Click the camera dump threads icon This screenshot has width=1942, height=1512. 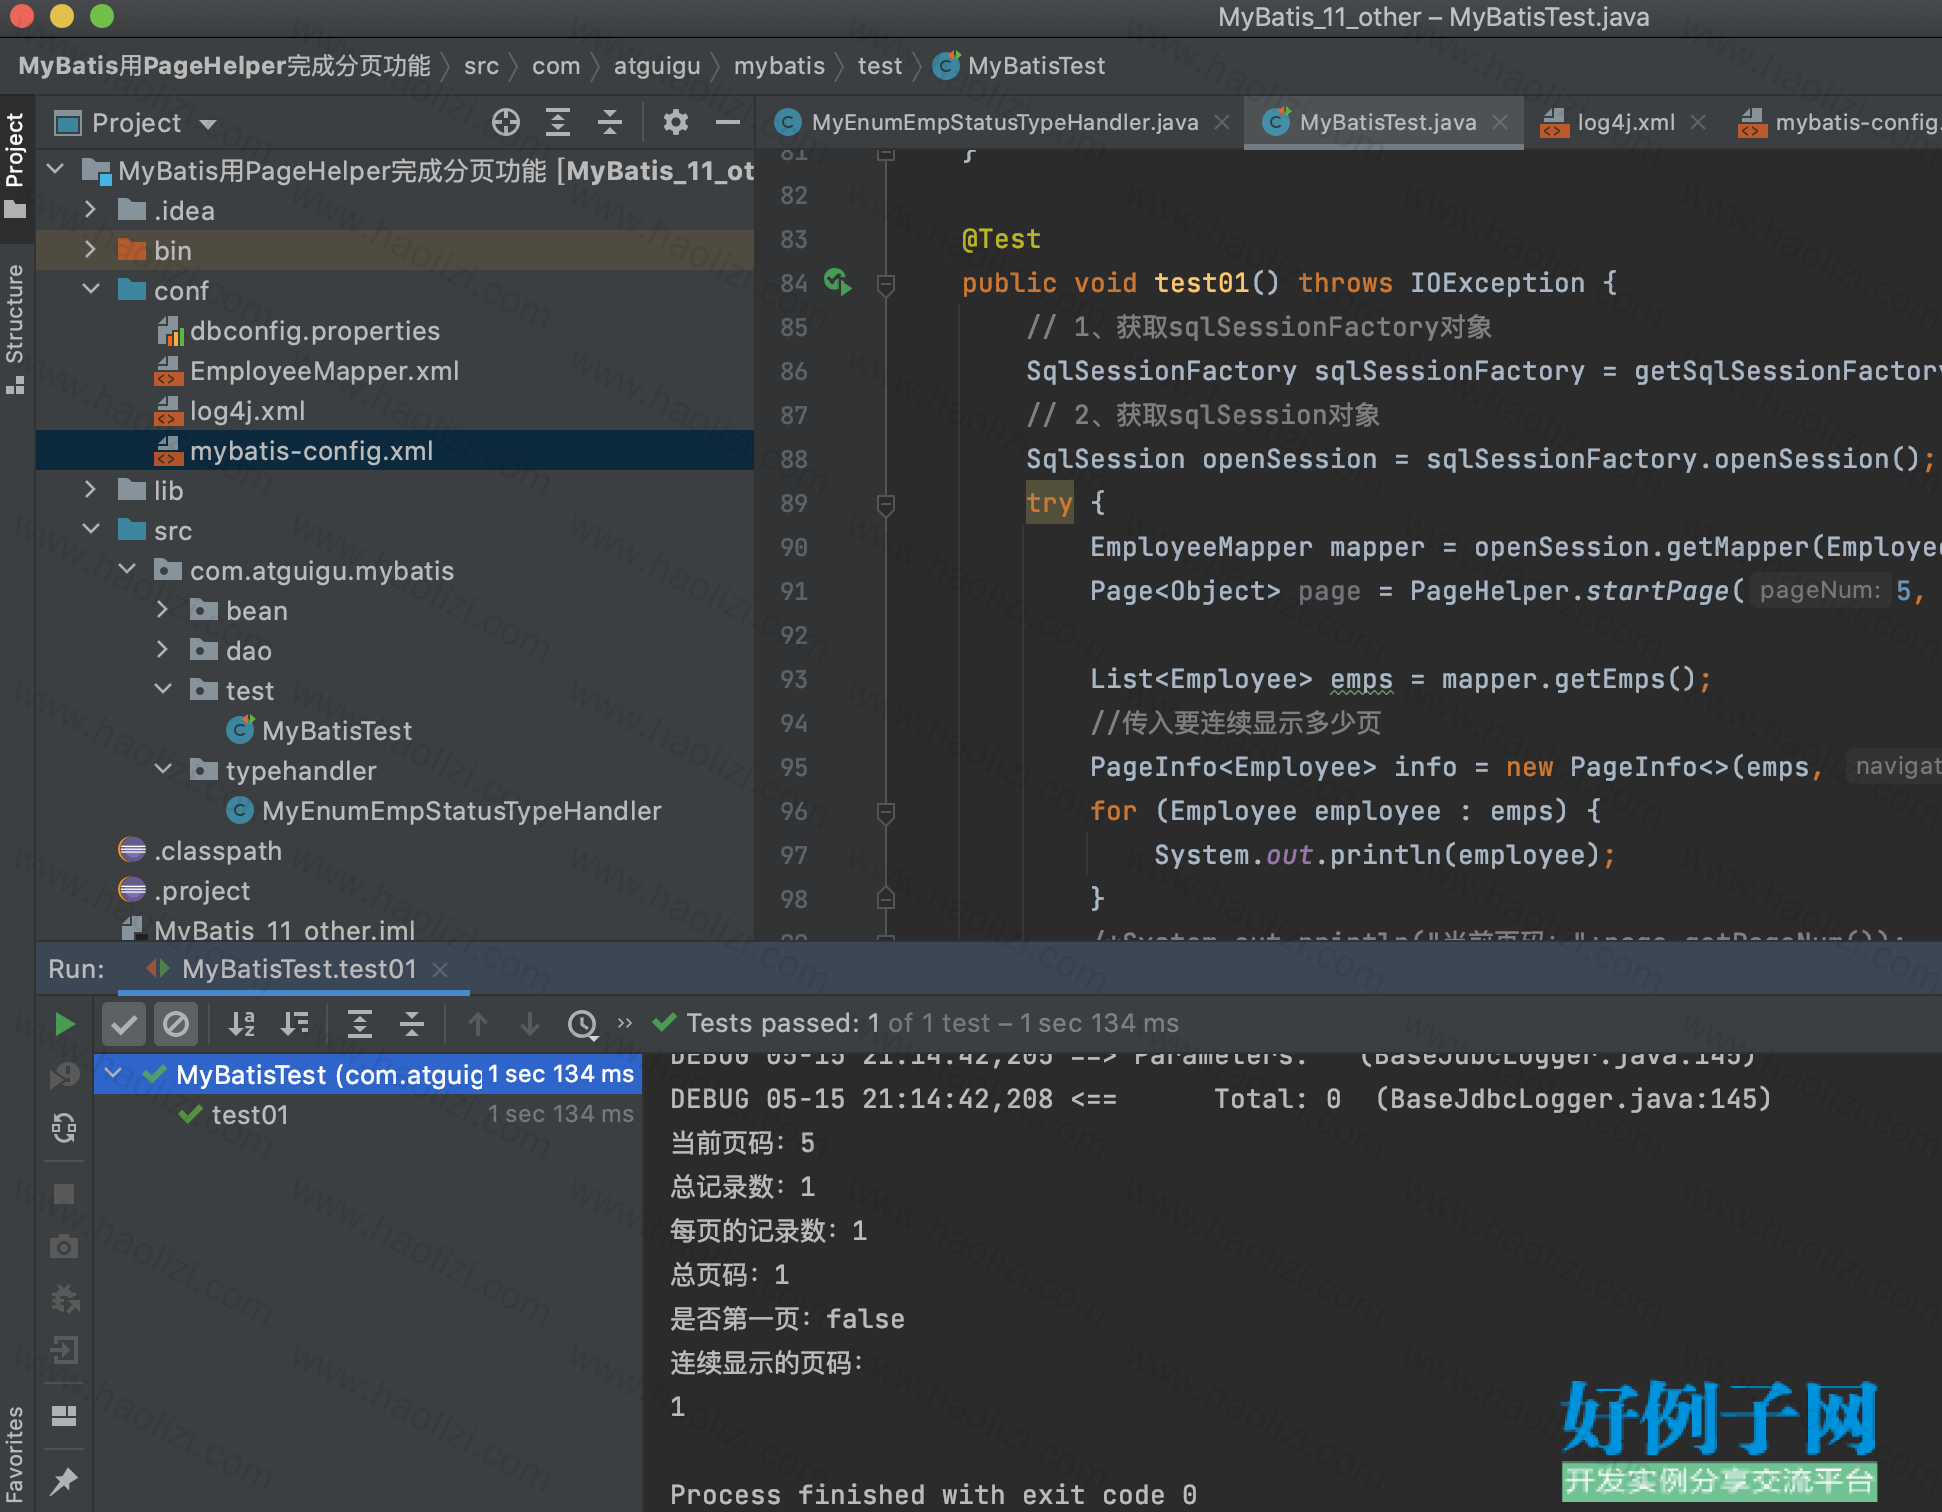point(65,1246)
